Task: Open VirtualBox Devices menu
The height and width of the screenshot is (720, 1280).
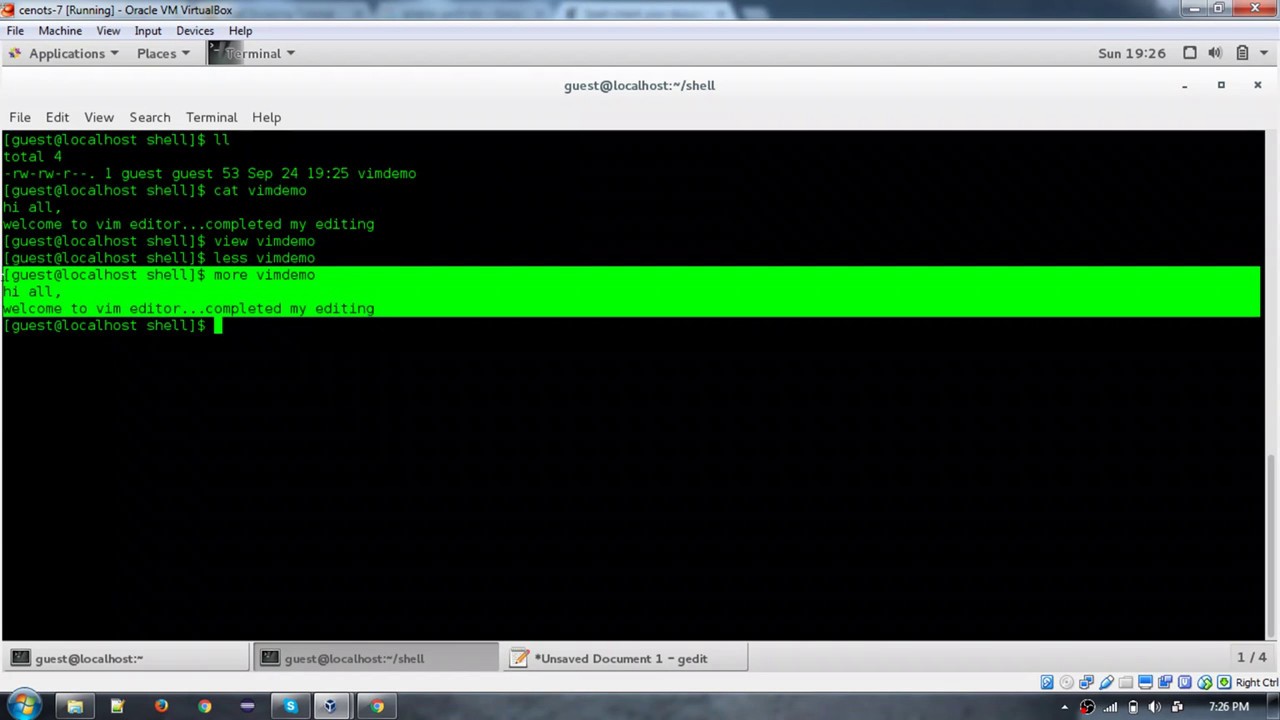Action: [195, 31]
